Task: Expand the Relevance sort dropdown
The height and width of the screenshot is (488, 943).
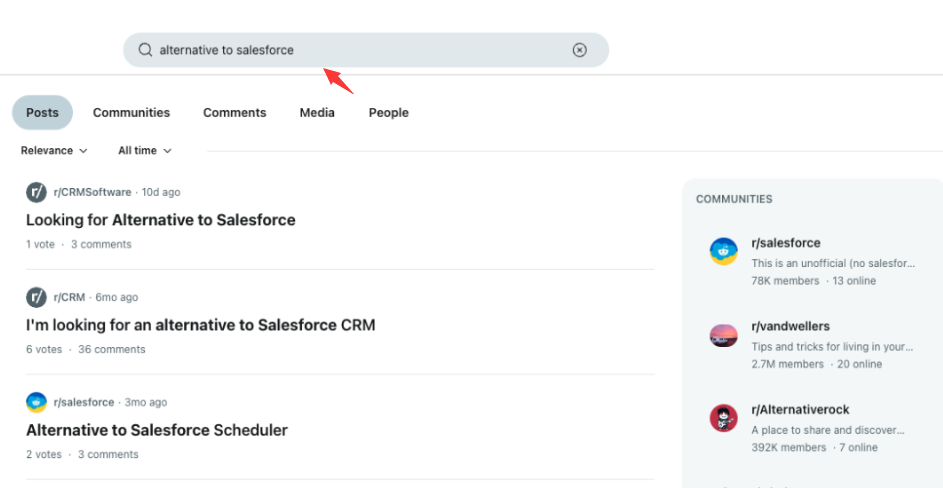Action: pos(54,151)
